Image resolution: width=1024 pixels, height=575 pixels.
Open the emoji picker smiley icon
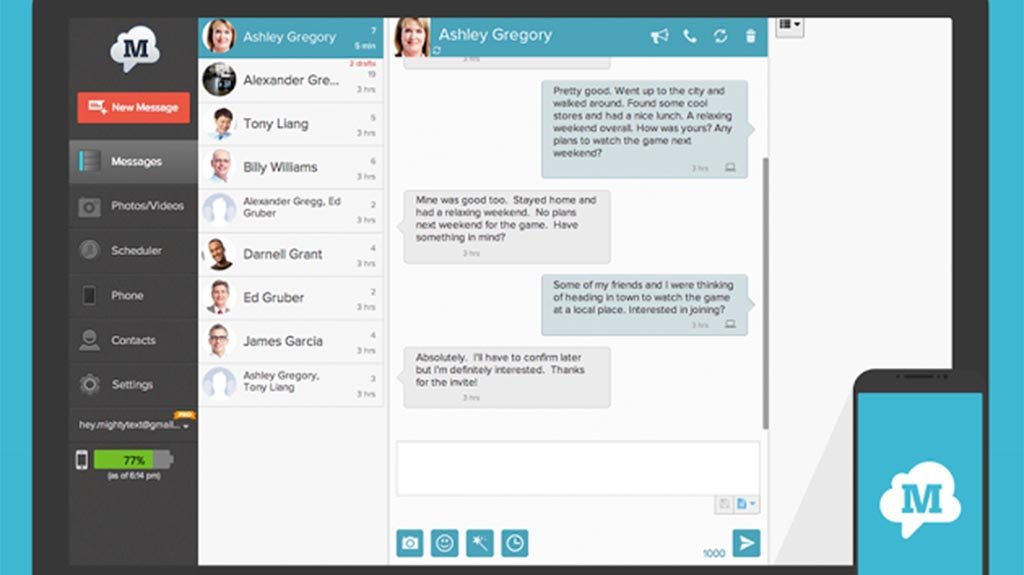coord(444,543)
